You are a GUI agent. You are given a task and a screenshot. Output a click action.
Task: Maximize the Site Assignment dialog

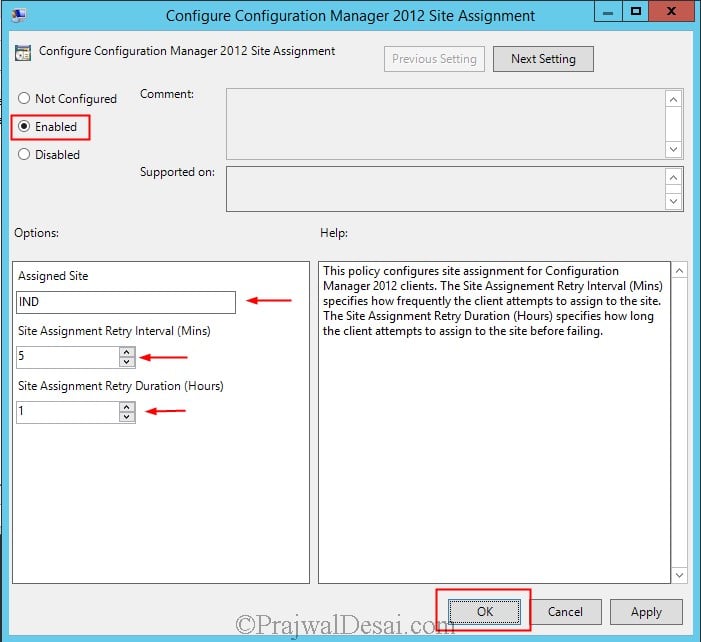point(635,12)
